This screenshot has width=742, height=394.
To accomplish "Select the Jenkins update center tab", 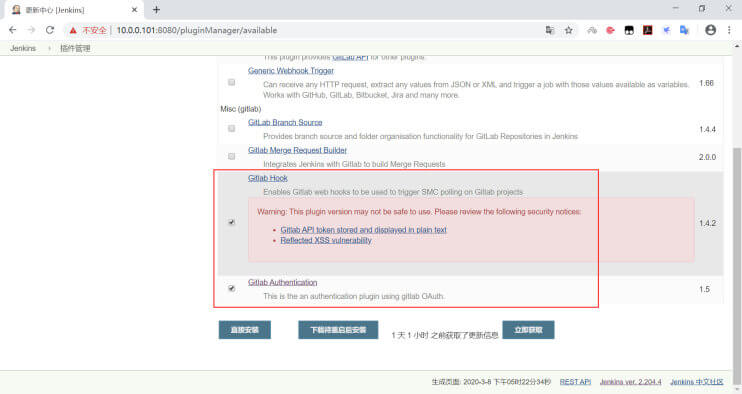I will [x=73, y=10].
